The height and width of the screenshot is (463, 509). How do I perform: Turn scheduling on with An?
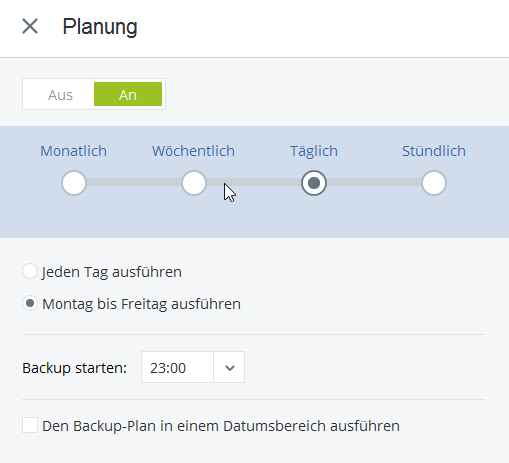point(128,95)
